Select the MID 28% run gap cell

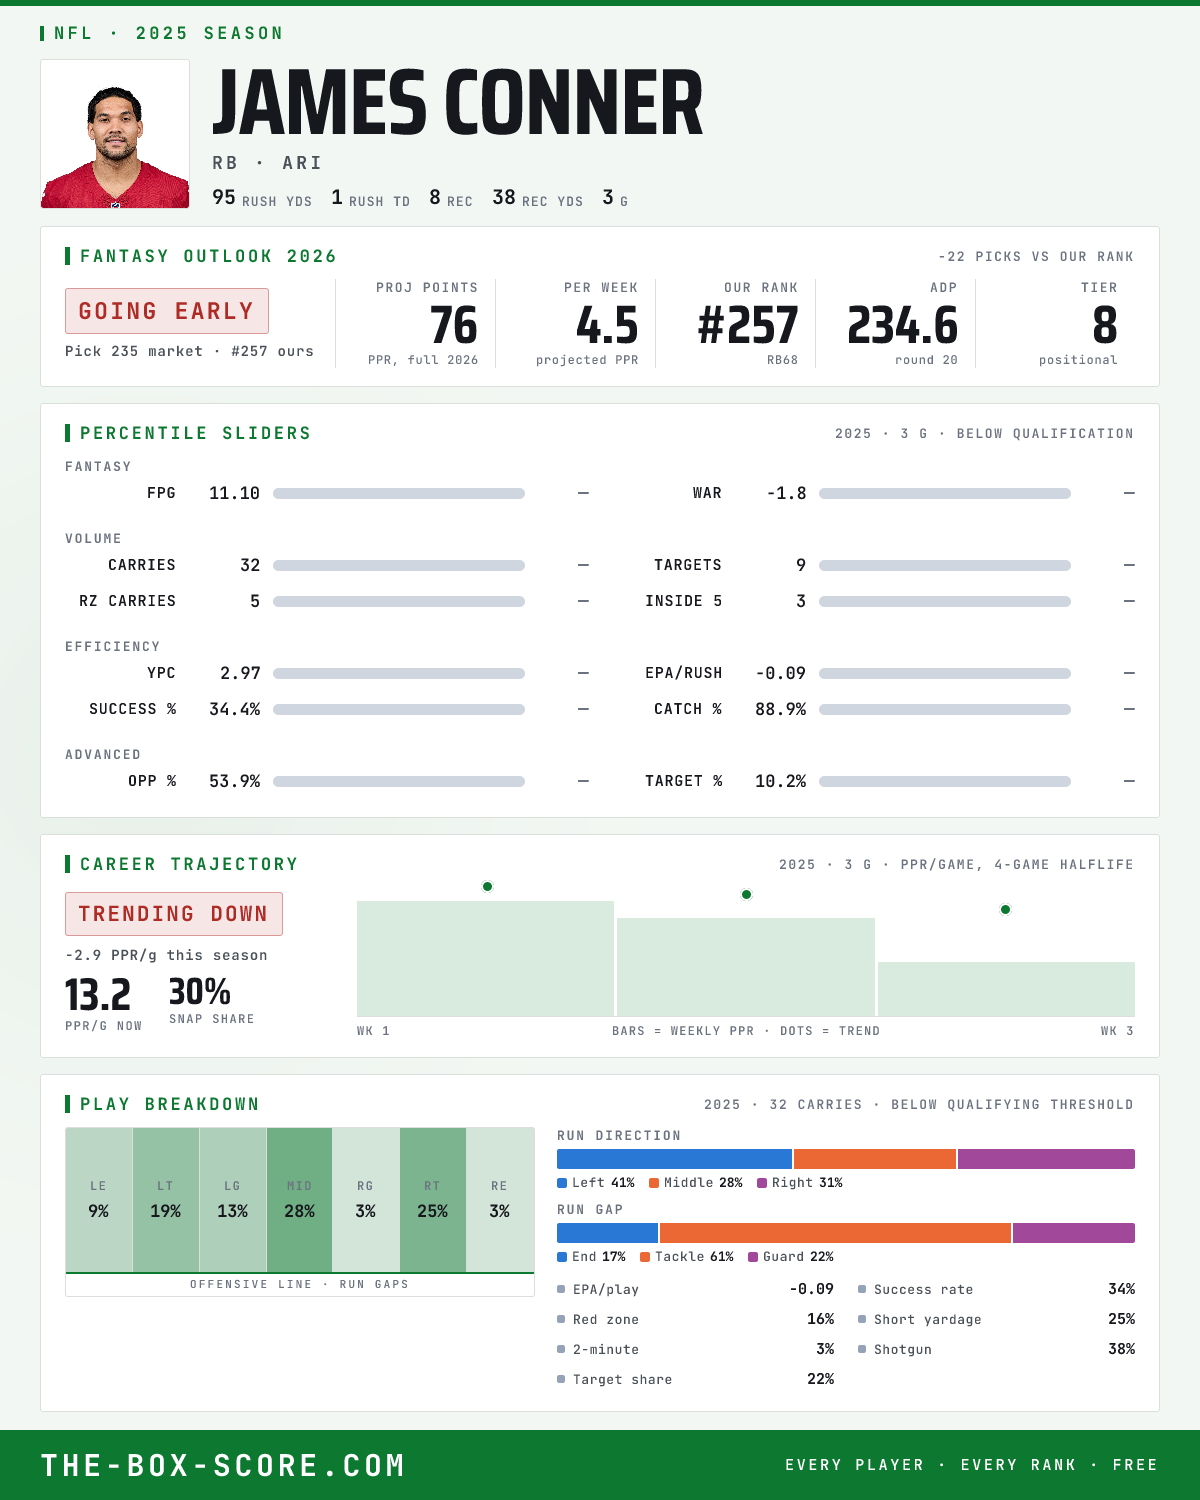[x=299, y=1200]
